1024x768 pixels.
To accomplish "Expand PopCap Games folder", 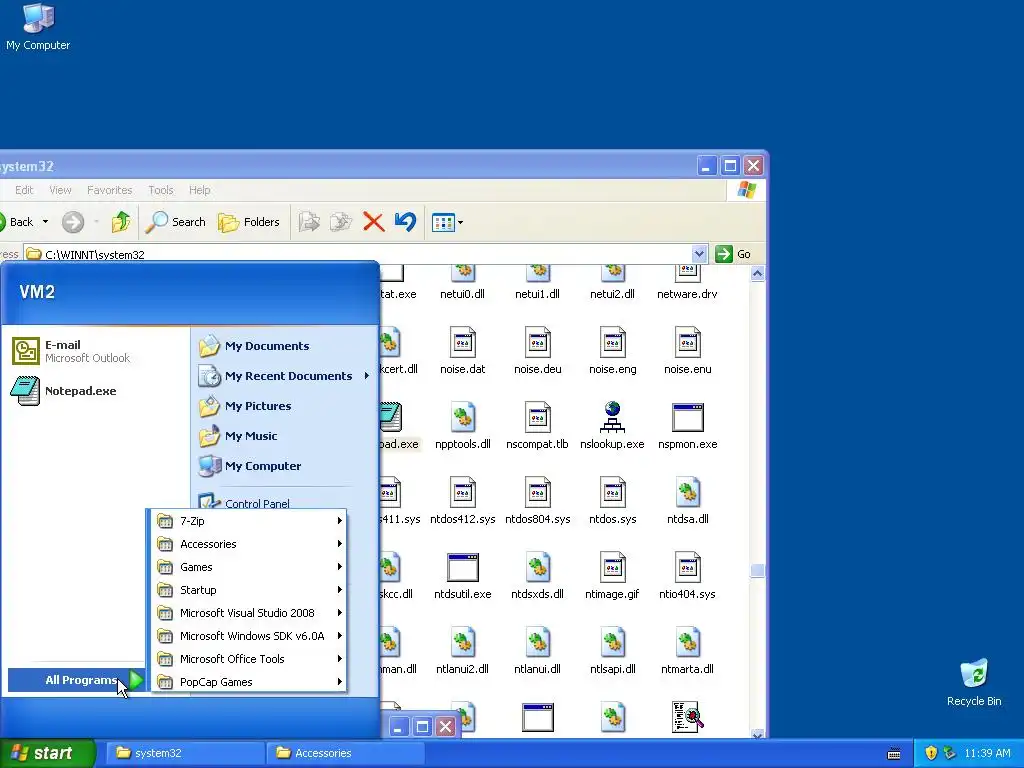I will point(249,682).
